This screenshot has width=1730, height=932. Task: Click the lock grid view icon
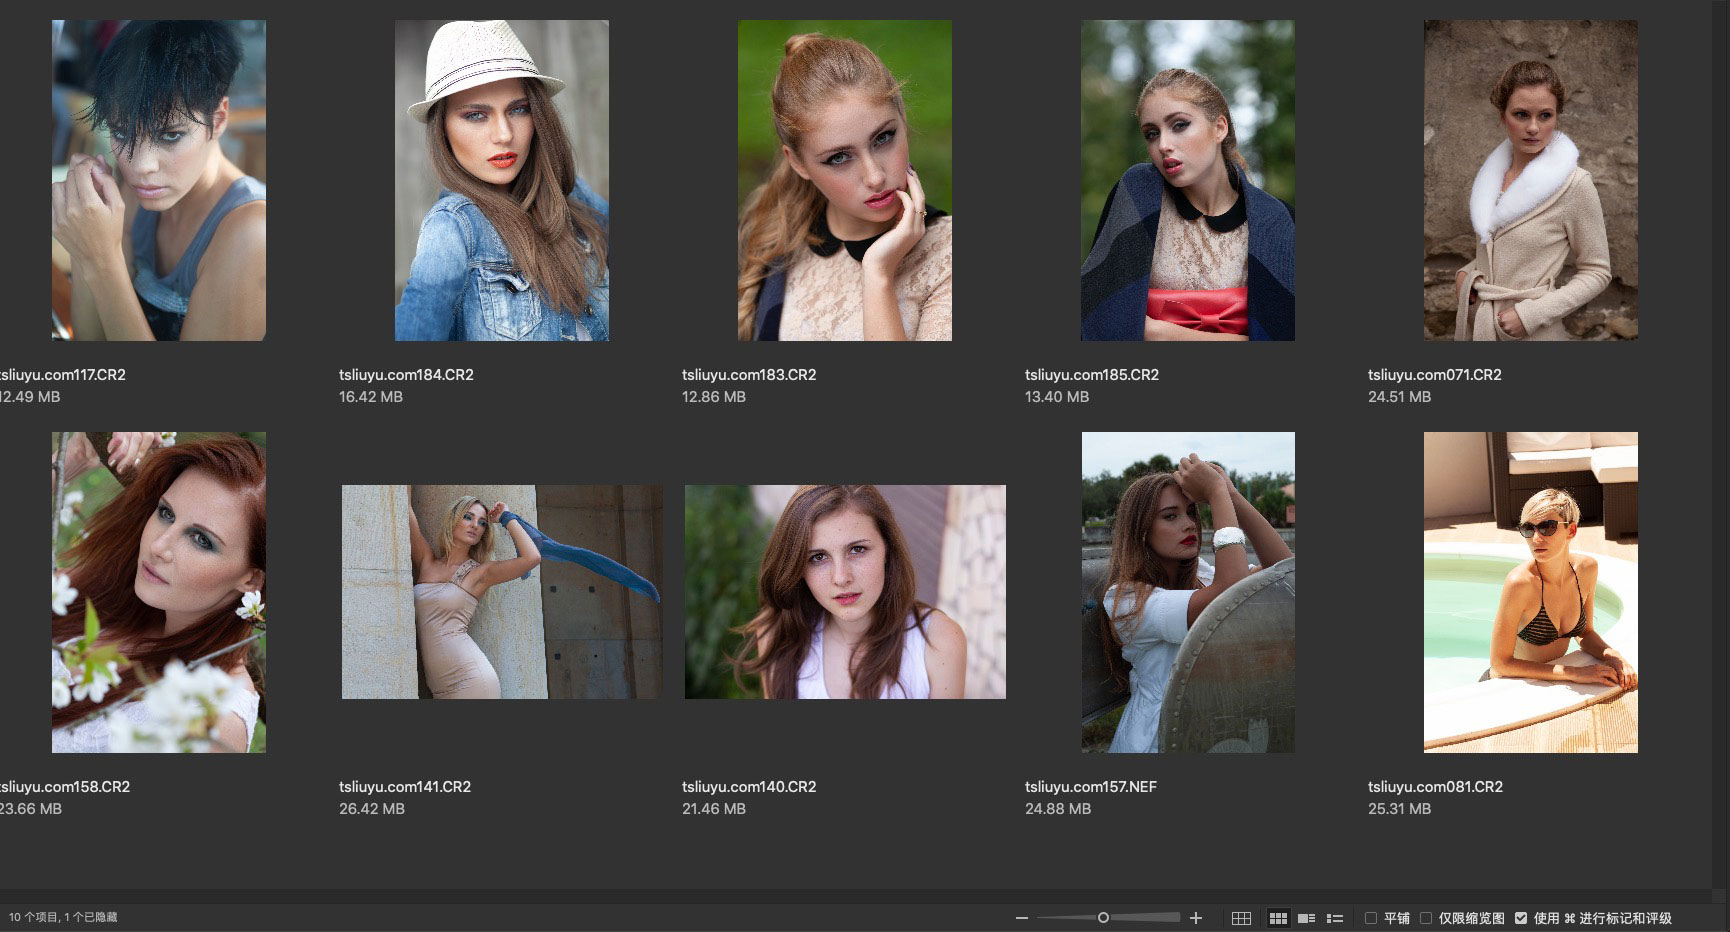(x=1241, y=918)
